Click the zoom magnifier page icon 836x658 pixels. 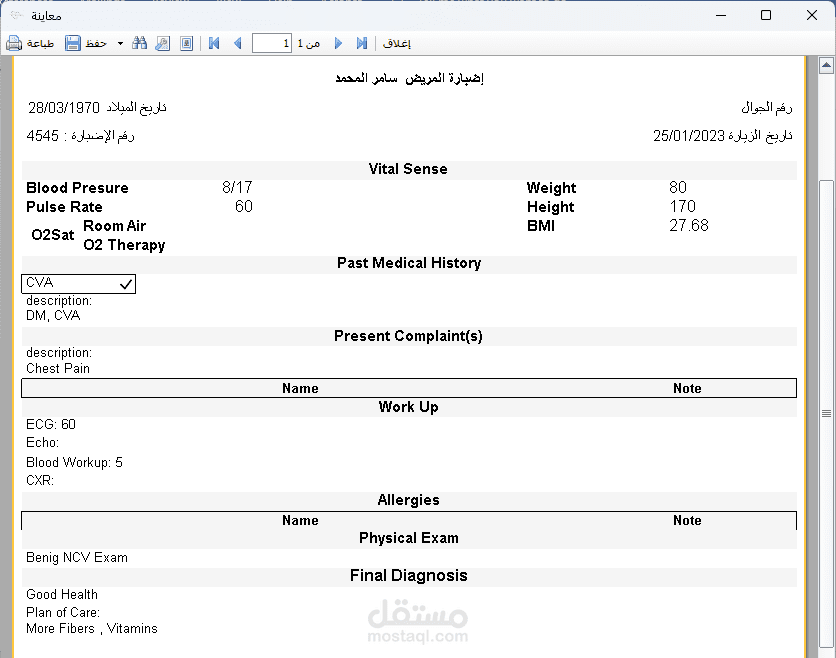[x=163, y=43]
